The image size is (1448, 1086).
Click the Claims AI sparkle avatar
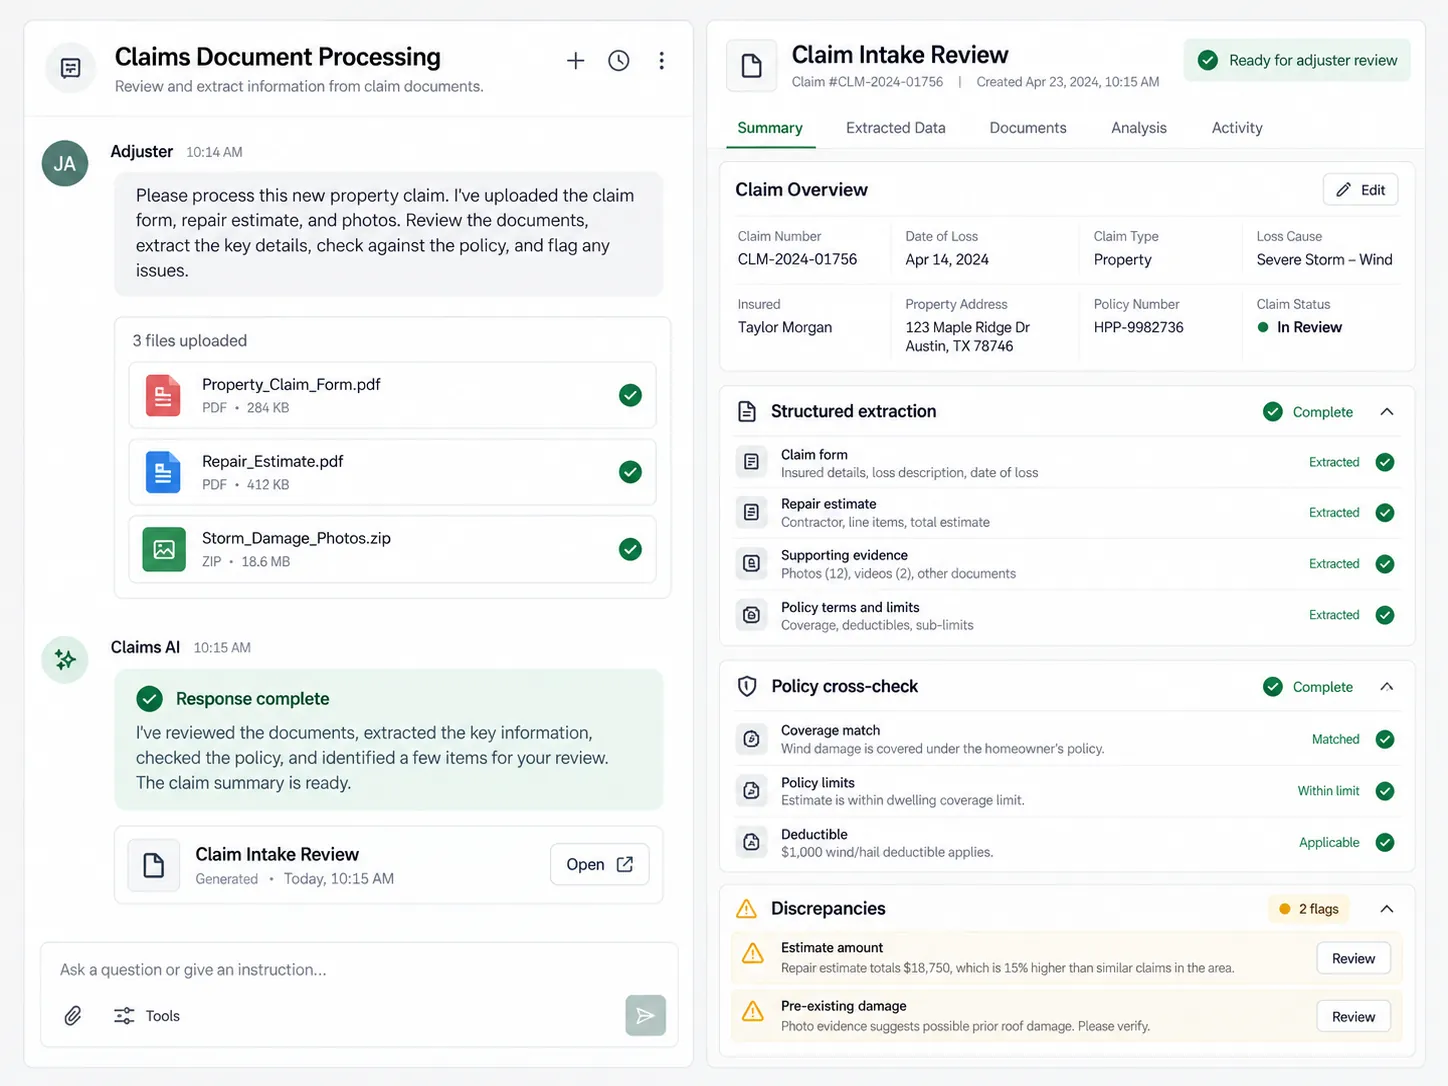pos(65,660)
